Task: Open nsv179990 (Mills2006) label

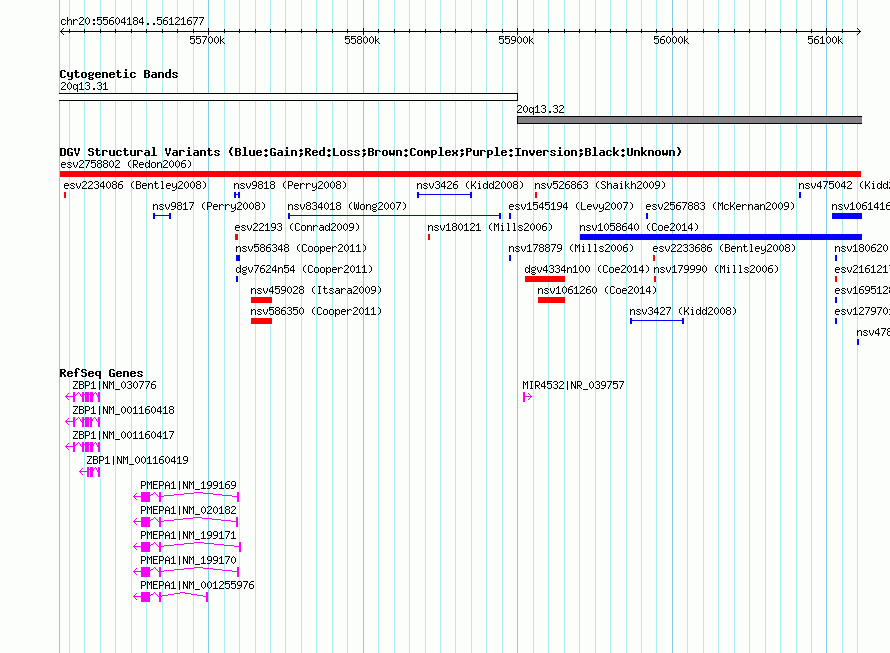Action: coord(716,269)
